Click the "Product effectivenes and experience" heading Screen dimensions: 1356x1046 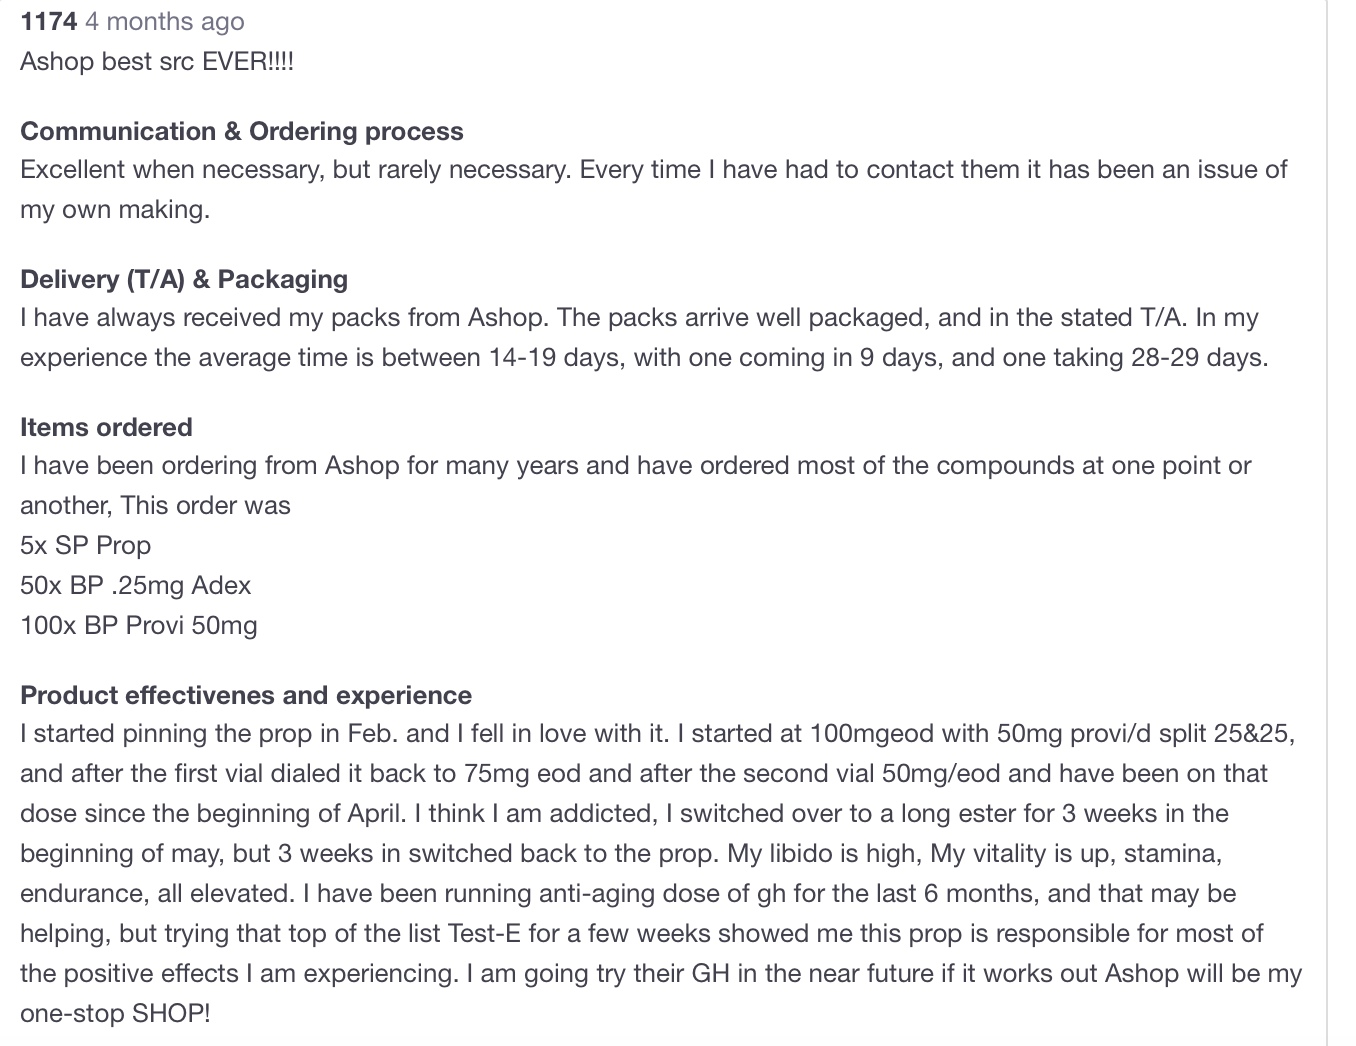246,695
